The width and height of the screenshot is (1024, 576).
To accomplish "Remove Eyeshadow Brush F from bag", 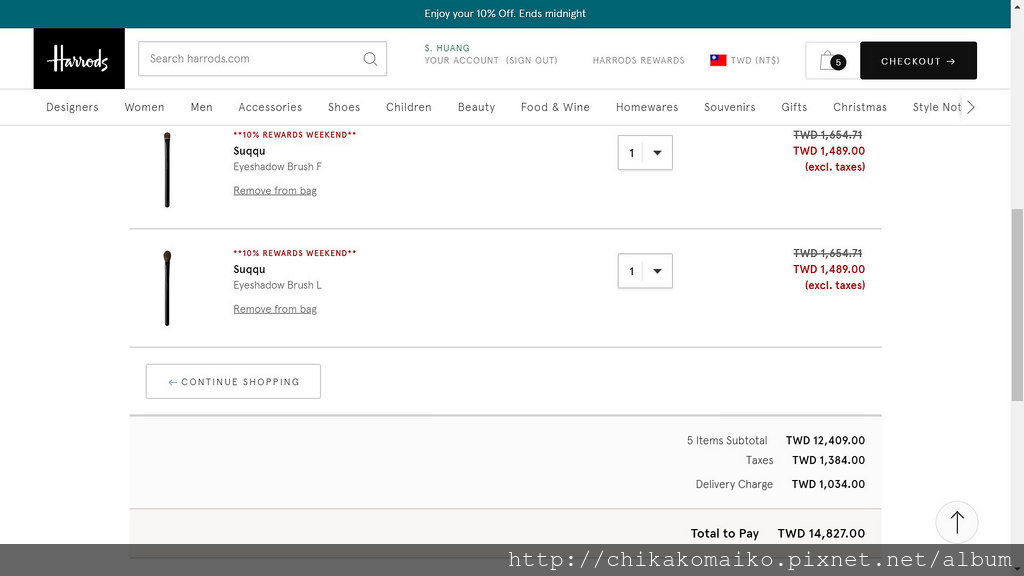I will [x=275, y=191].
